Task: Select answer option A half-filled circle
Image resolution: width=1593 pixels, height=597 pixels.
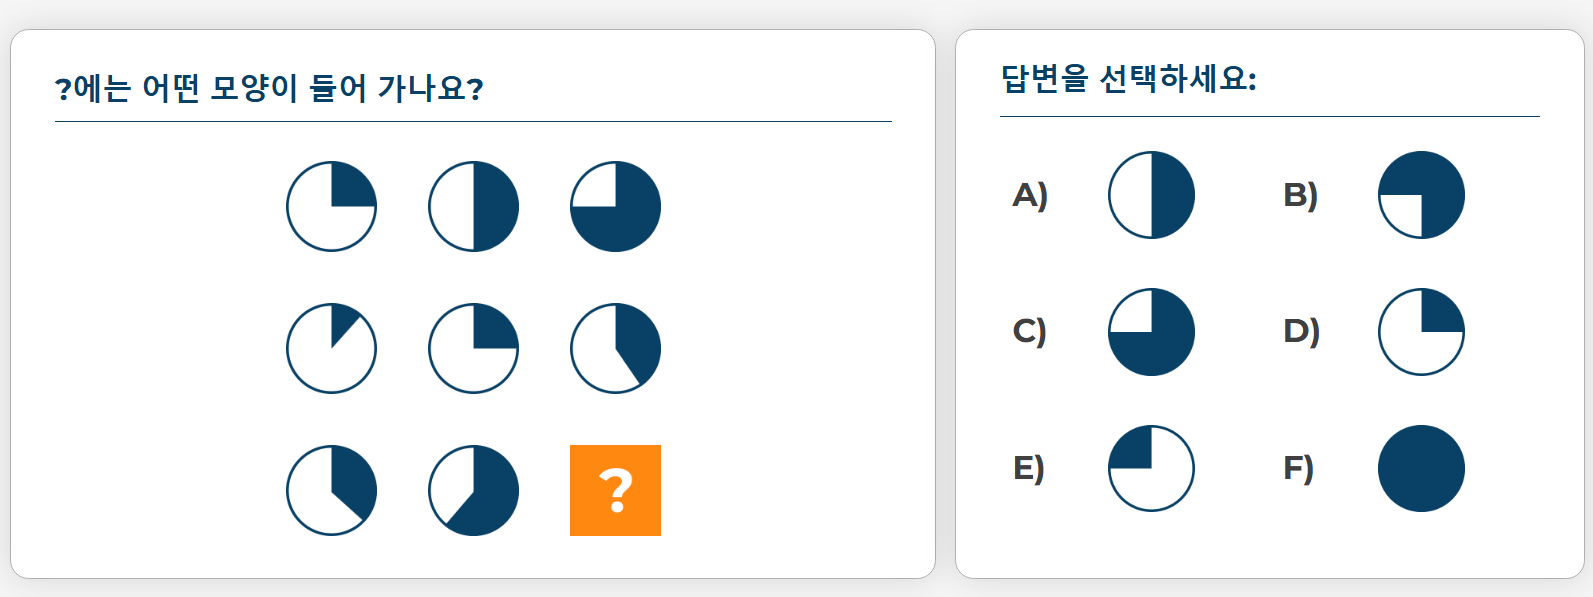Action: pos(1151,196)
